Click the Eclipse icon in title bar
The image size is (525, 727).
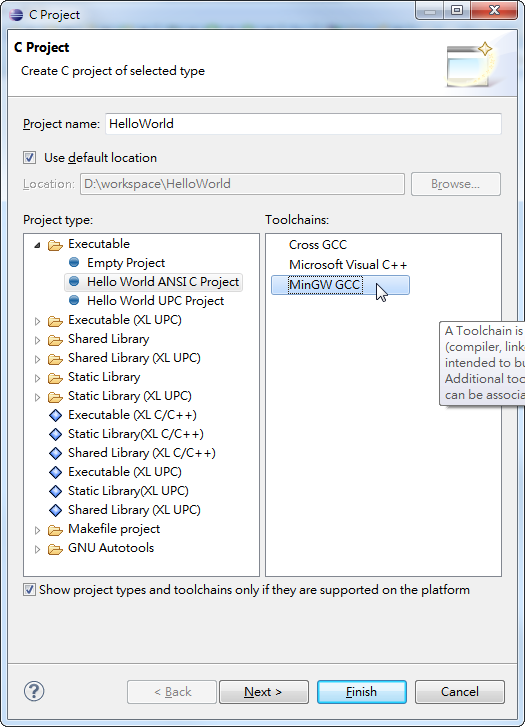[16, 14]
